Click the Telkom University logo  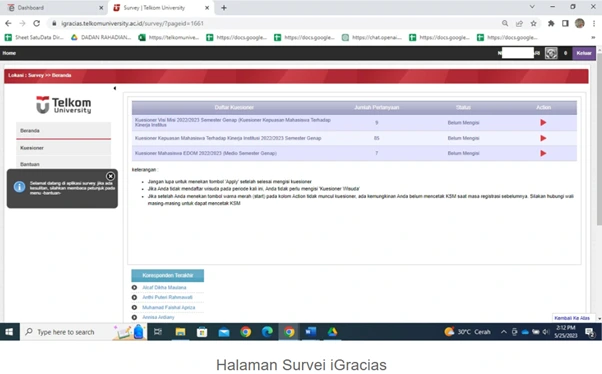pos(64,105)
